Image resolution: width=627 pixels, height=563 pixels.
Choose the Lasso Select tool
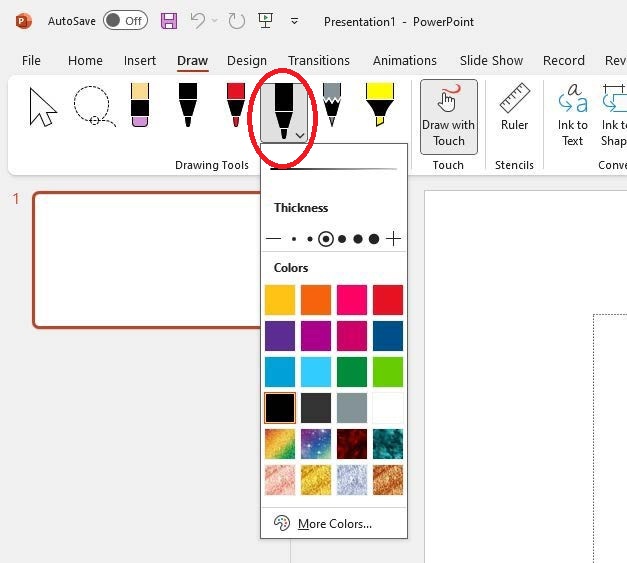tap(94, 106)
